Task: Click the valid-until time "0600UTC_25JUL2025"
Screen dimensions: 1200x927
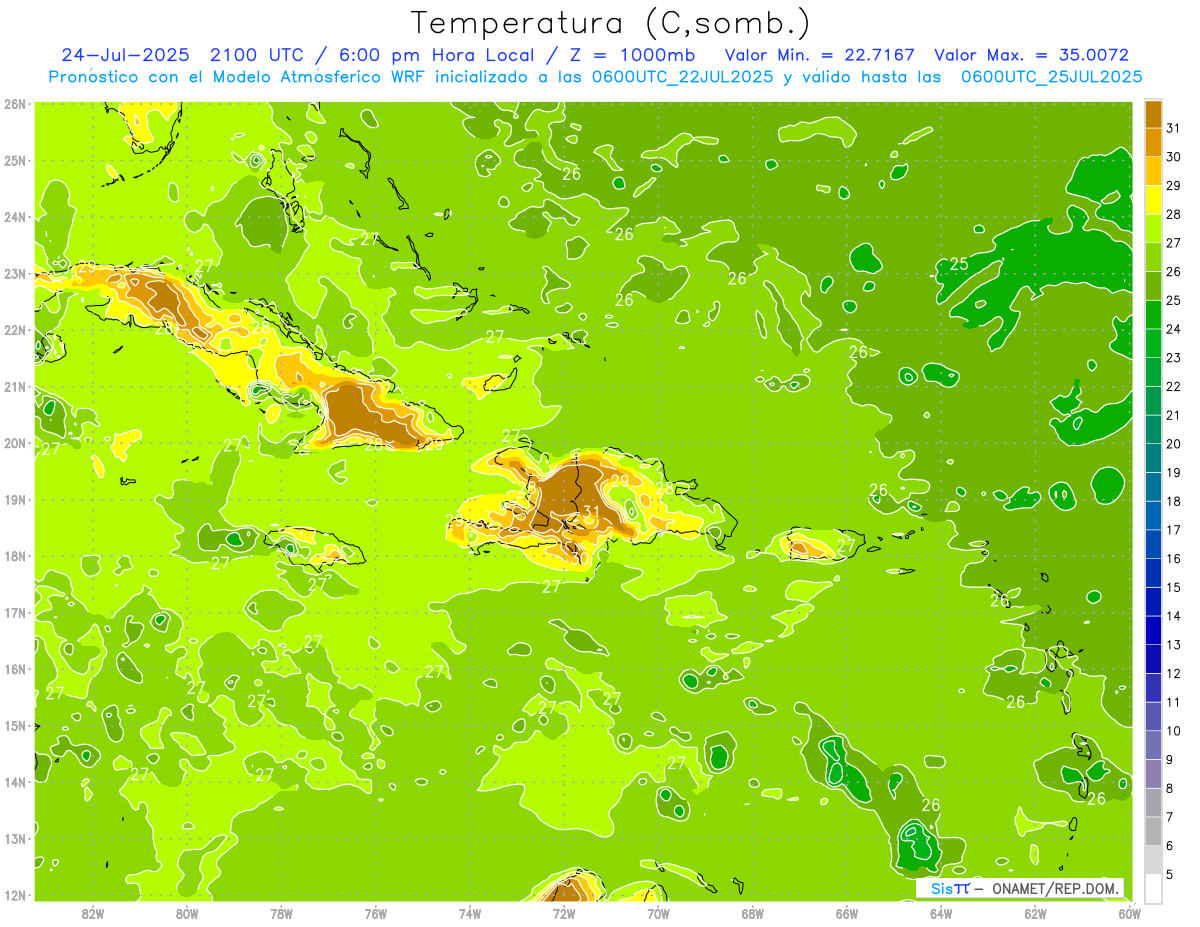Action: [x=1052, y=77]
